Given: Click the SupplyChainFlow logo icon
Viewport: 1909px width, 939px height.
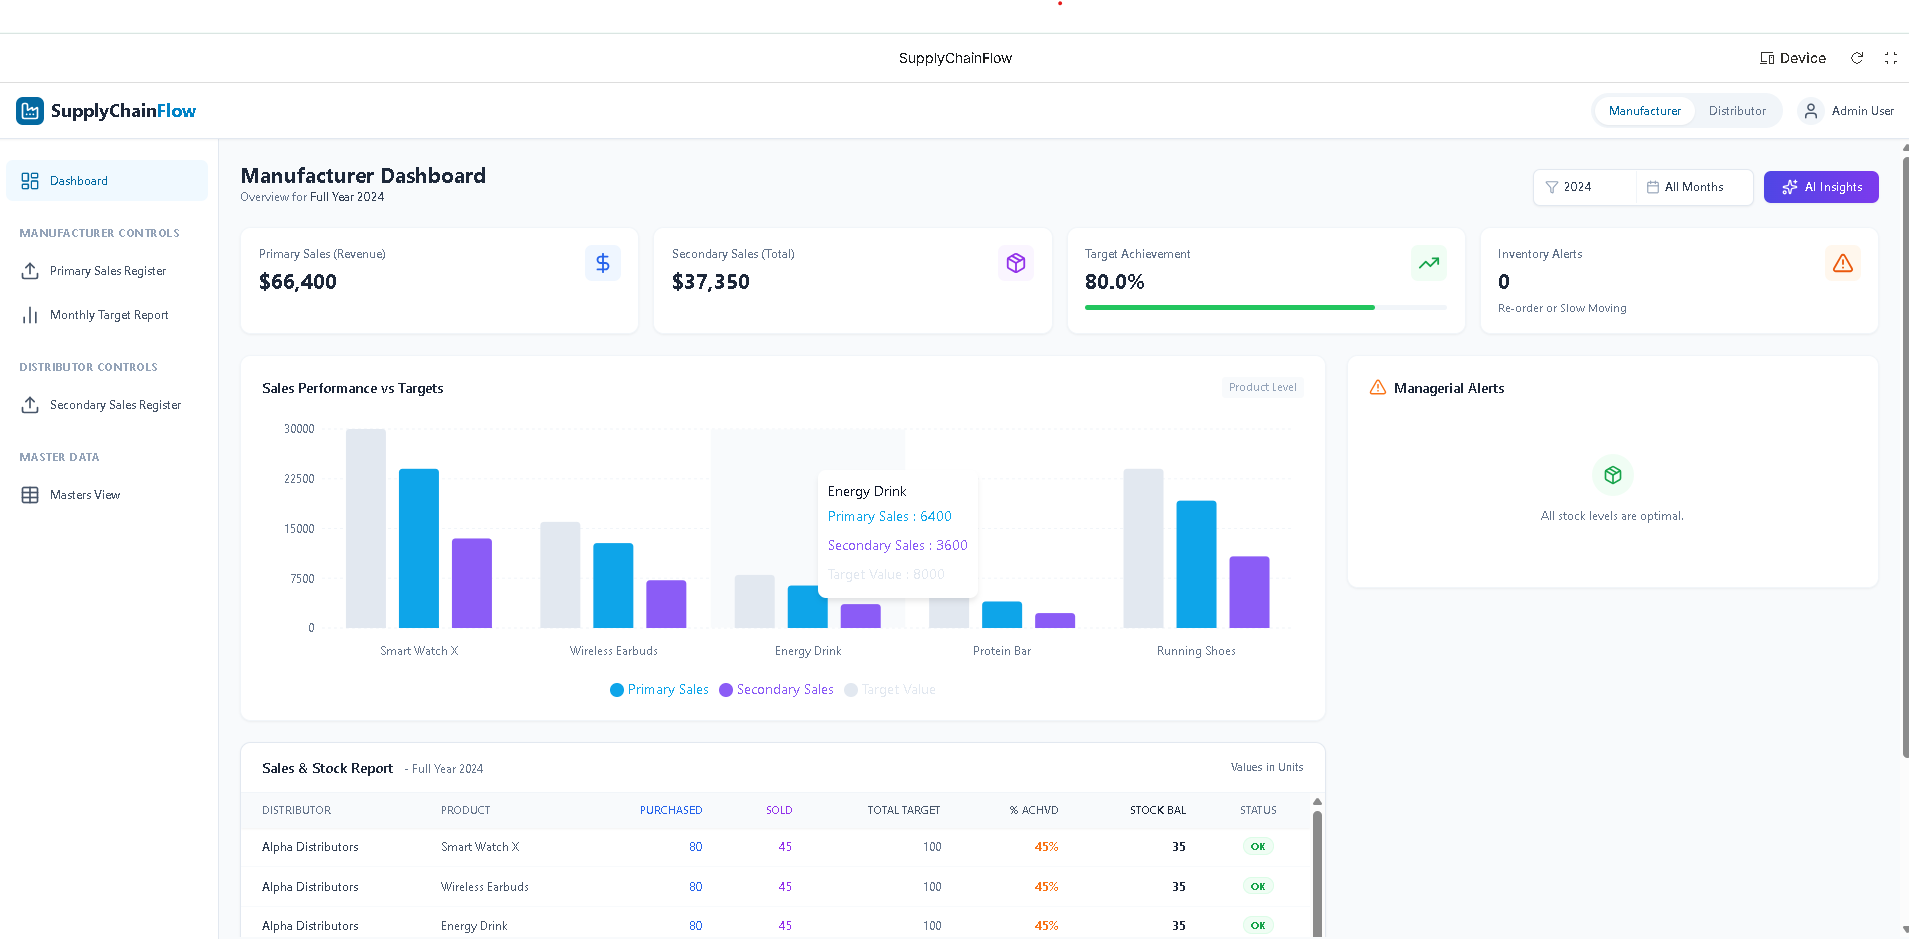Looking at the screenshot, I should click(x=30, y=111).
